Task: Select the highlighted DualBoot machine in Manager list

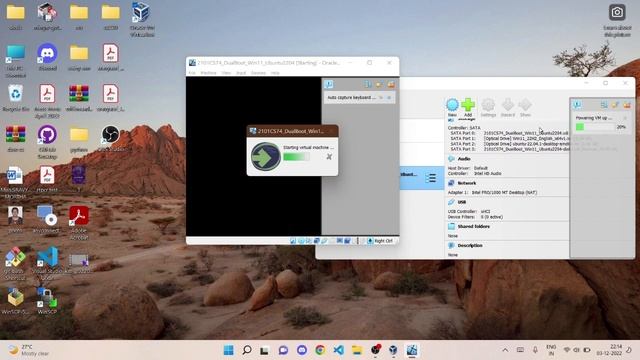Action: pyautogui.click(x=422, y=178)
